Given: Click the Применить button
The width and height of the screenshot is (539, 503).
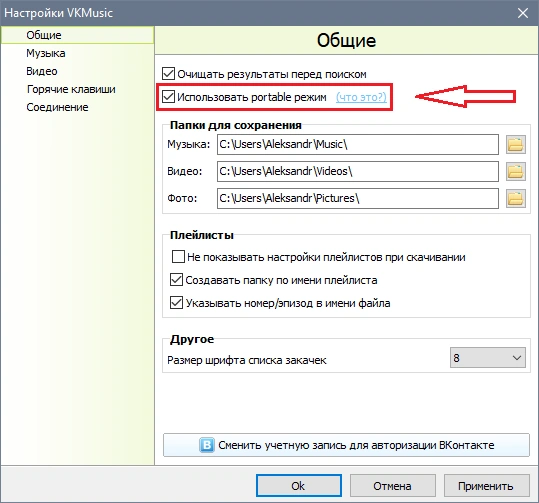Looking at the screenshot, I should coord(486,485).
